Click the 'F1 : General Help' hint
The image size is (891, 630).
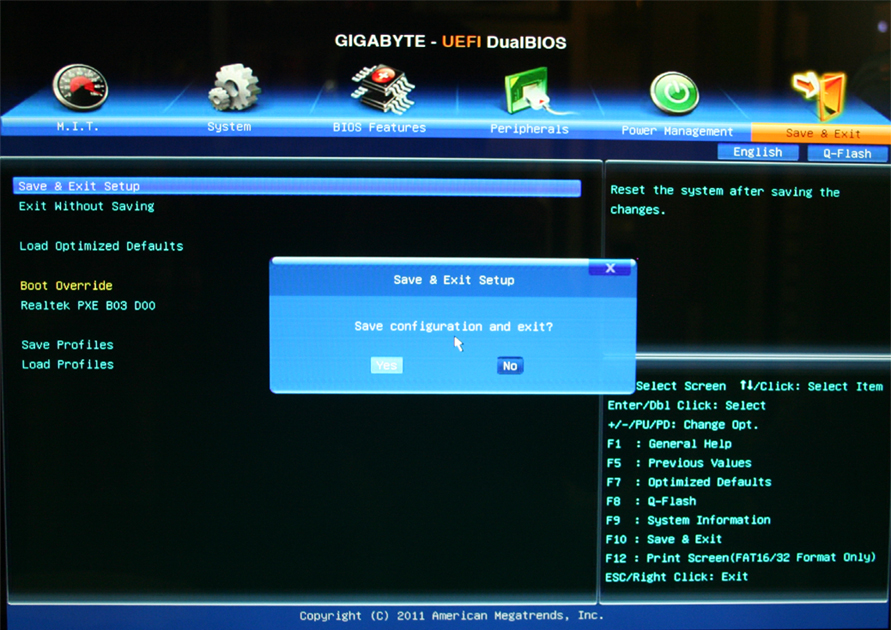pyautogui.click(x=669, y=444)
